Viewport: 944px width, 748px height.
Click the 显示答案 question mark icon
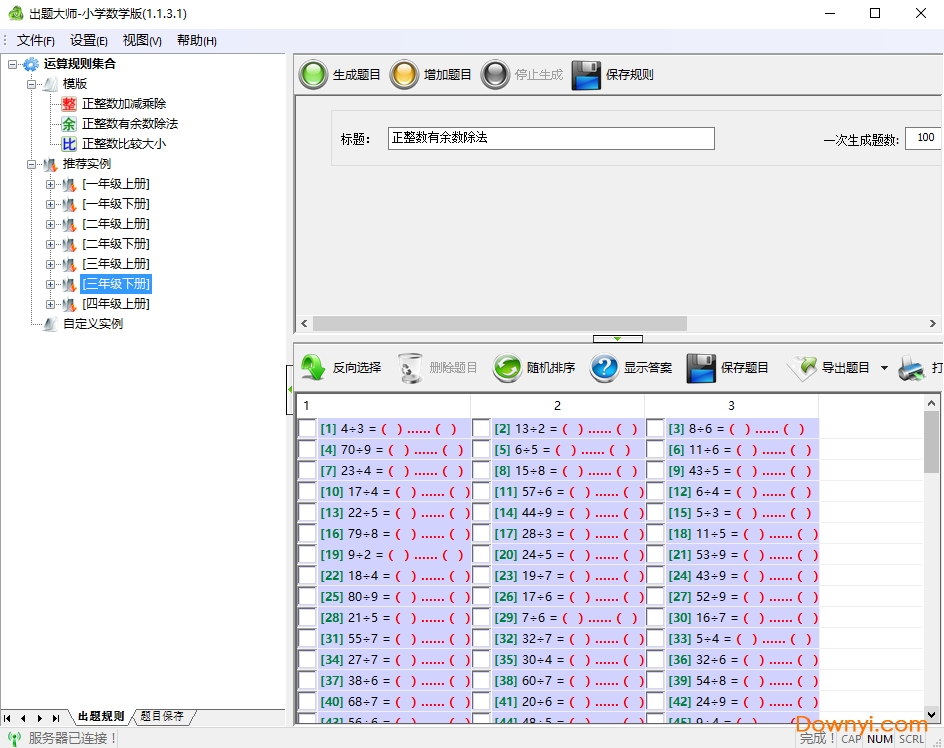tap(604, 368)
